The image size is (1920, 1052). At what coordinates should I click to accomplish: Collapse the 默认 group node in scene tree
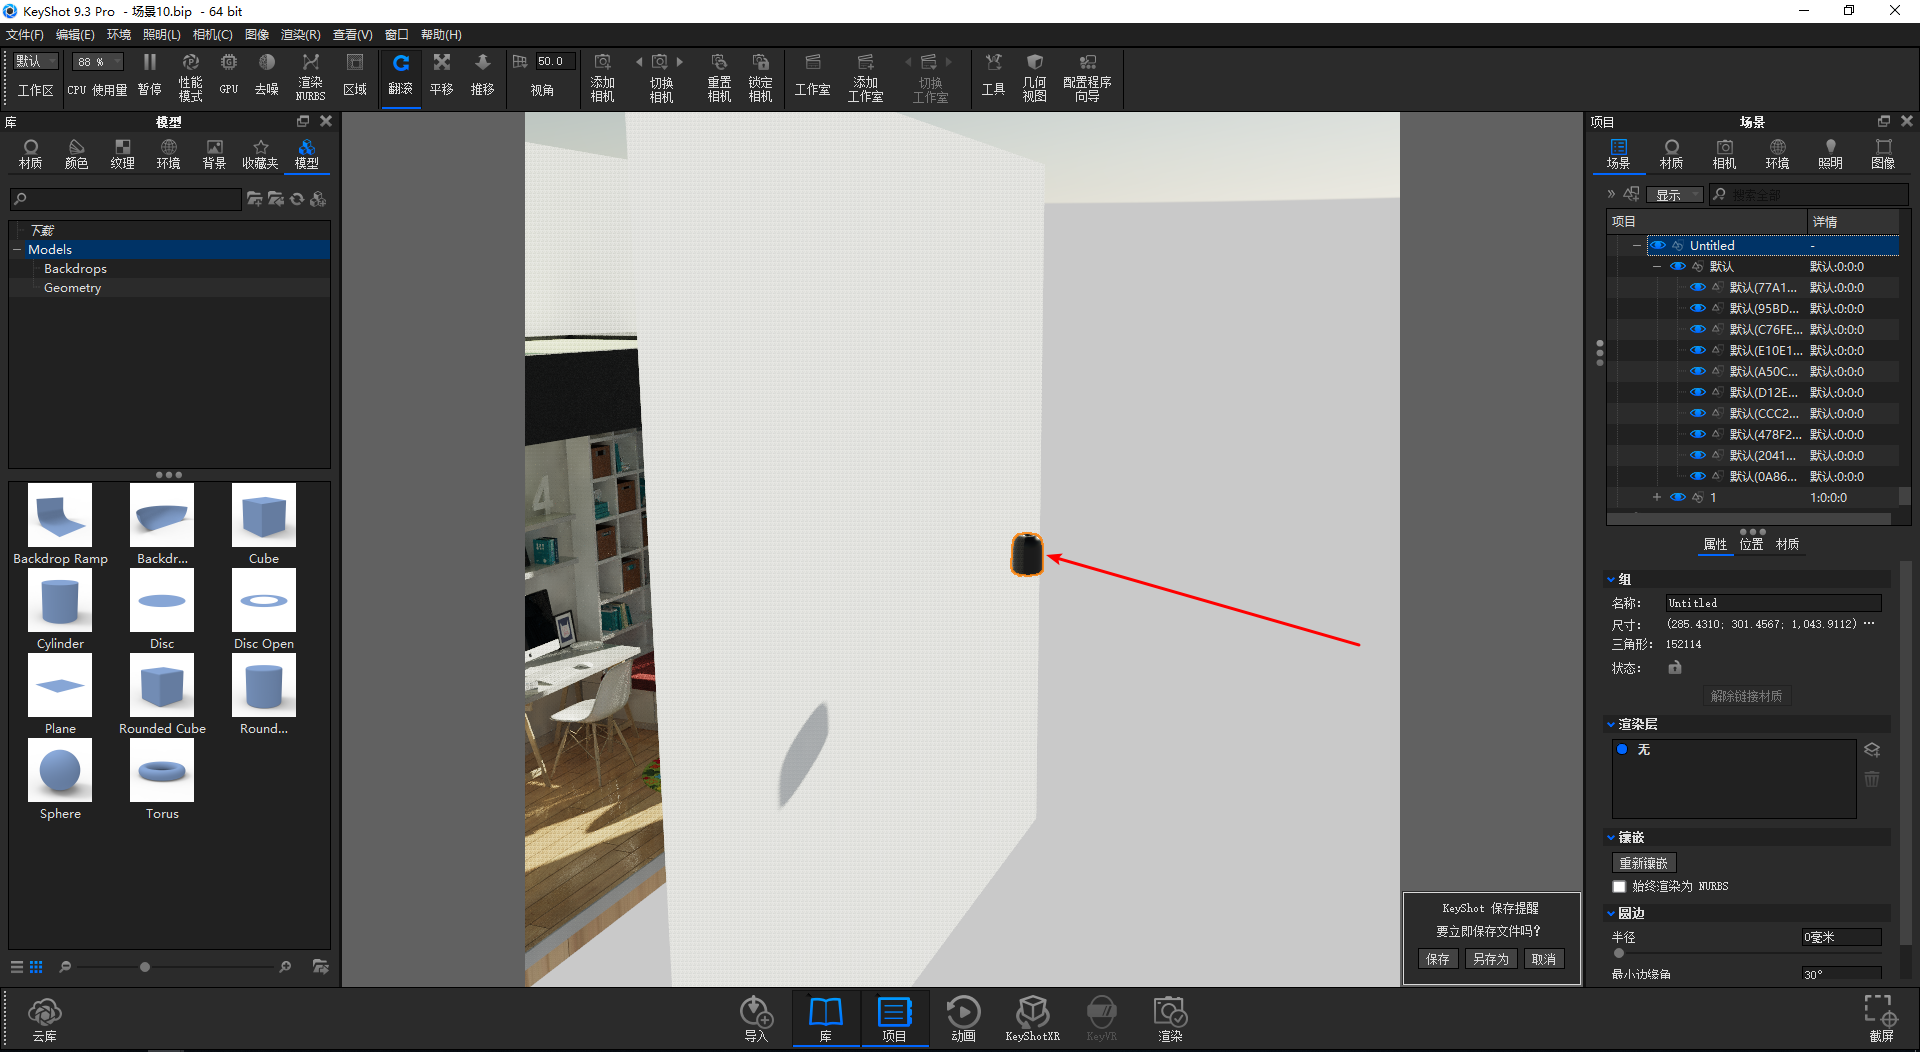point(1657,267)
